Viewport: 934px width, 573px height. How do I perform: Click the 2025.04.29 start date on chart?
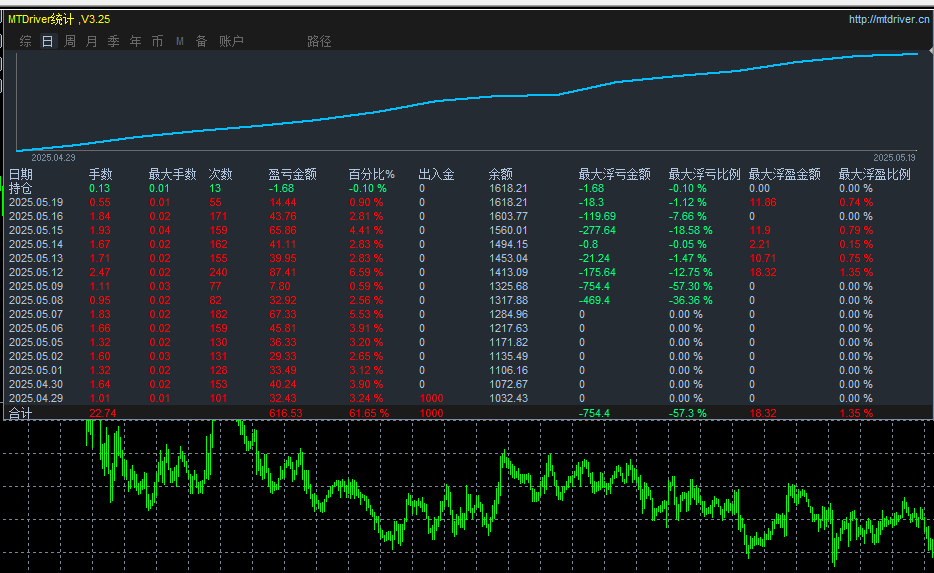point(53,157)
